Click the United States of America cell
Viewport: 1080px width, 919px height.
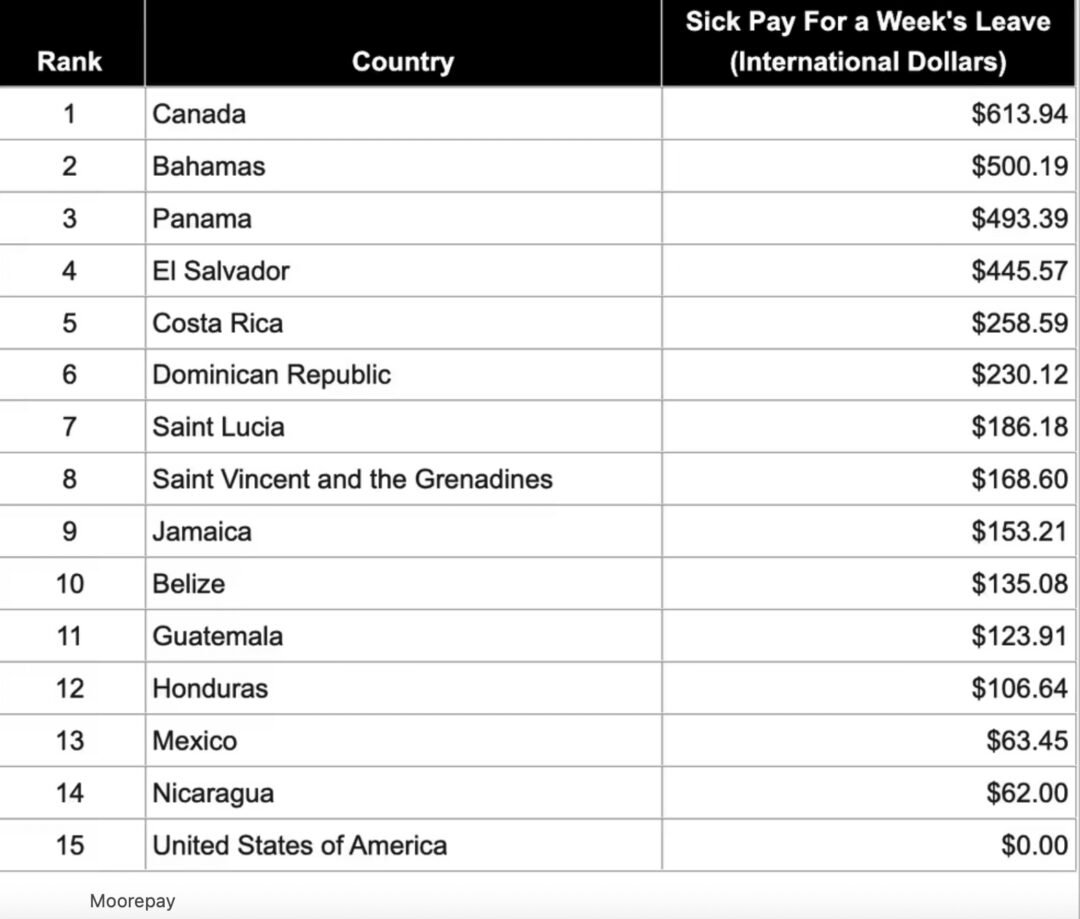[x=299, y=845]
